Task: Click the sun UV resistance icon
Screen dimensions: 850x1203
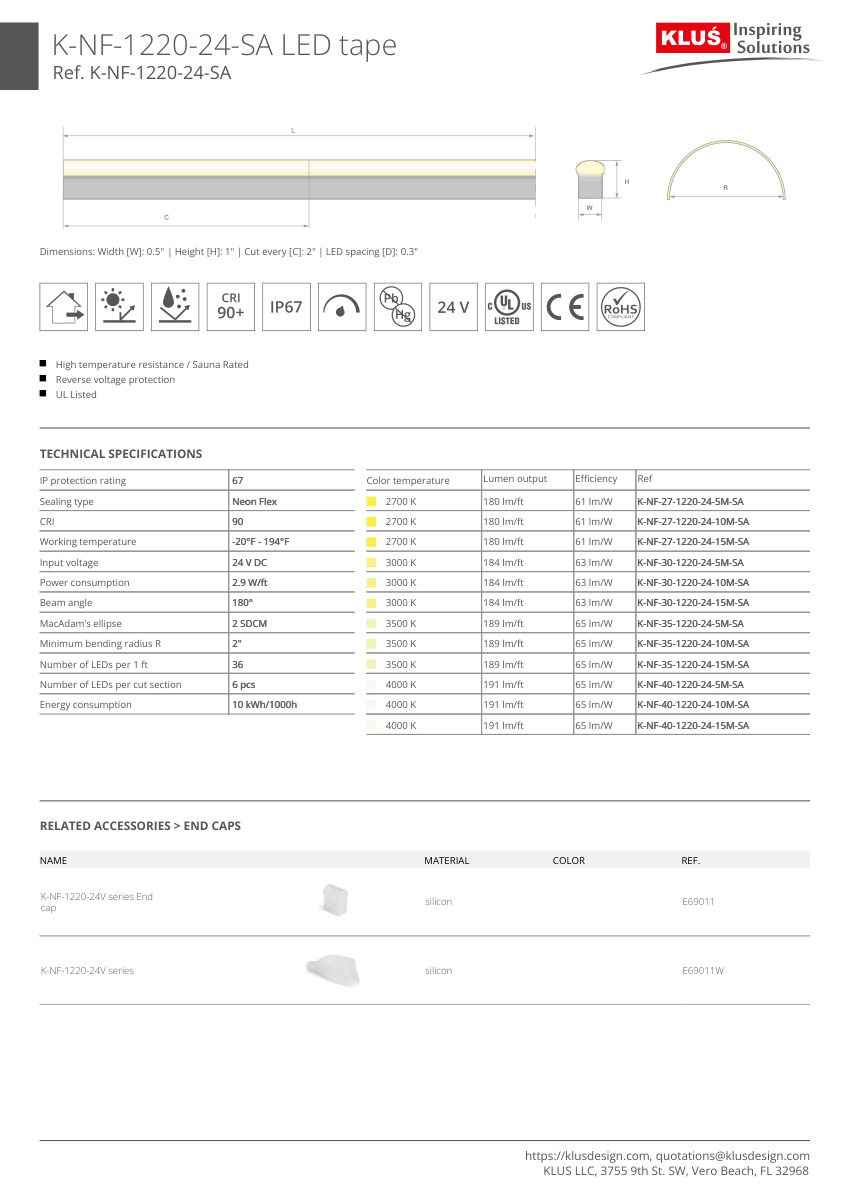Action: coord(120,307)
